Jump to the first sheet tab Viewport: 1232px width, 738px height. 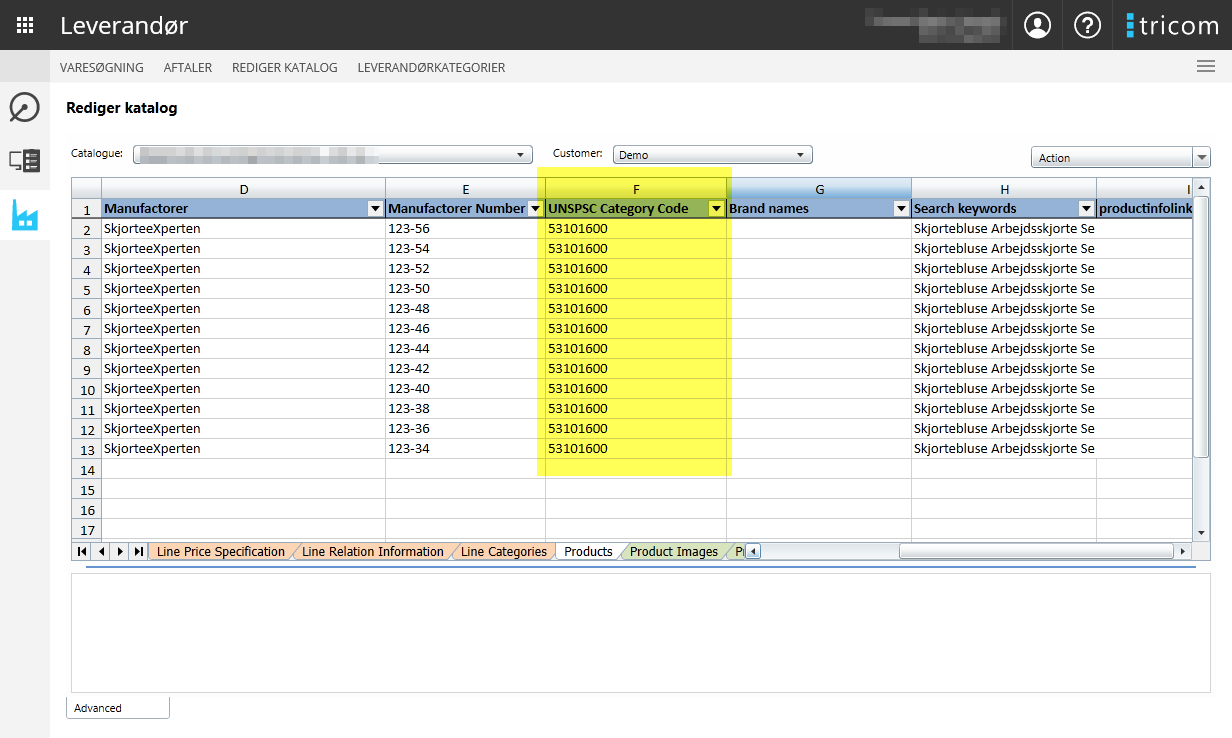[x=81, y=551]
